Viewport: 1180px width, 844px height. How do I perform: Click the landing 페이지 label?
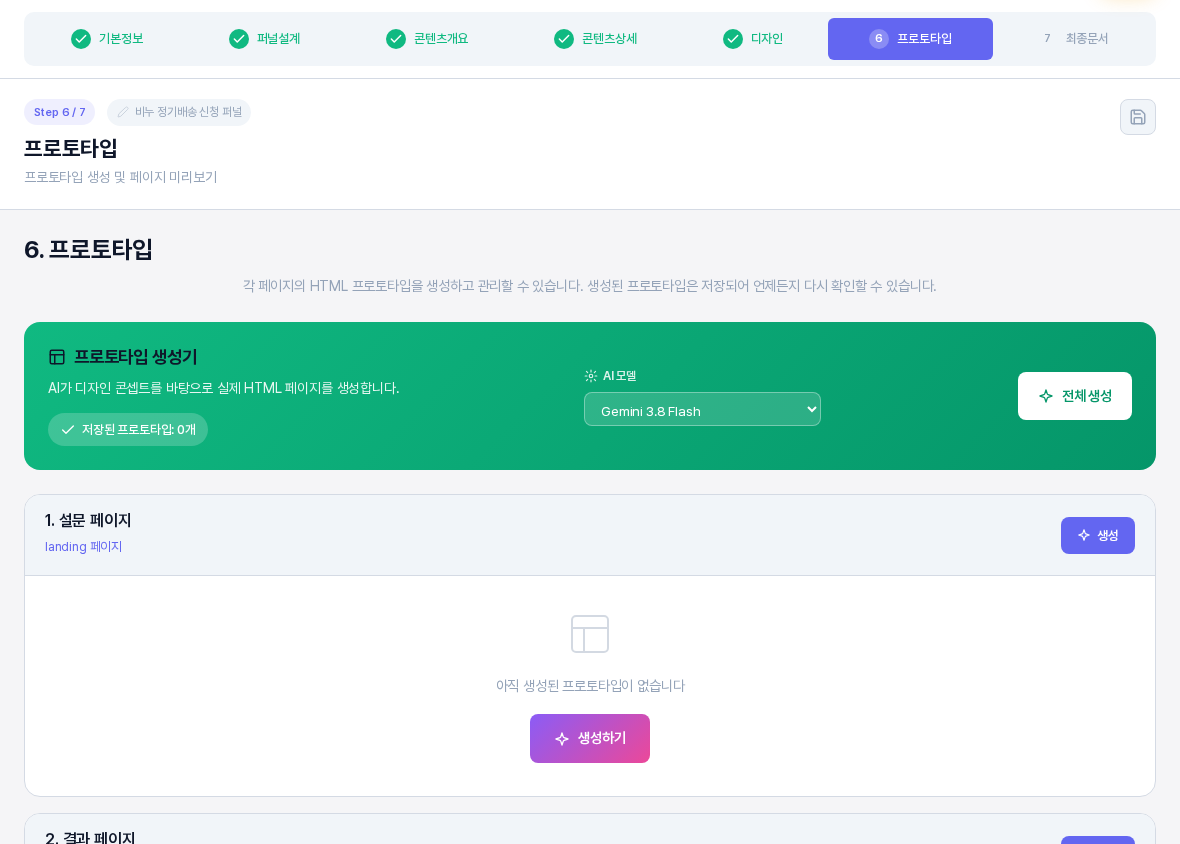click(x=84, y=547)
